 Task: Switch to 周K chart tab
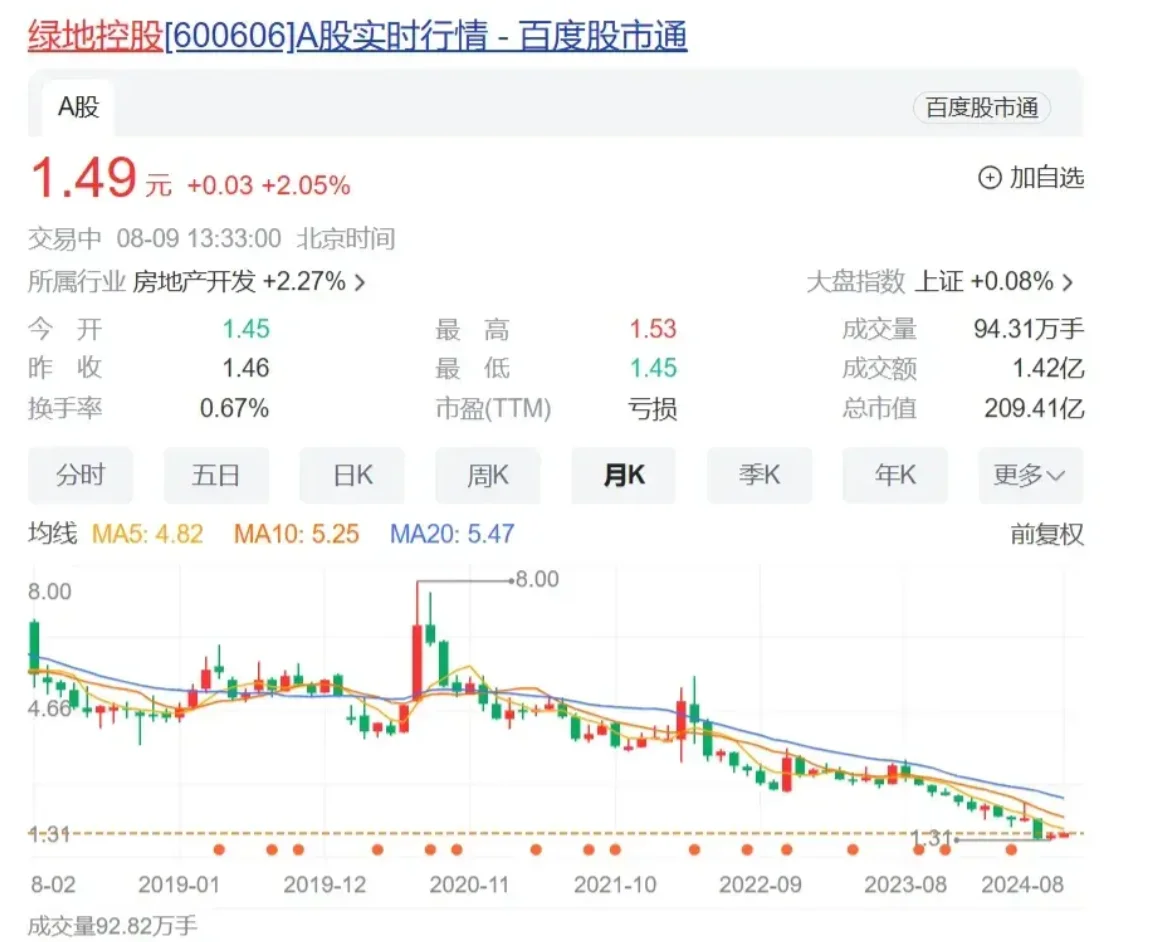pos(488,475)
